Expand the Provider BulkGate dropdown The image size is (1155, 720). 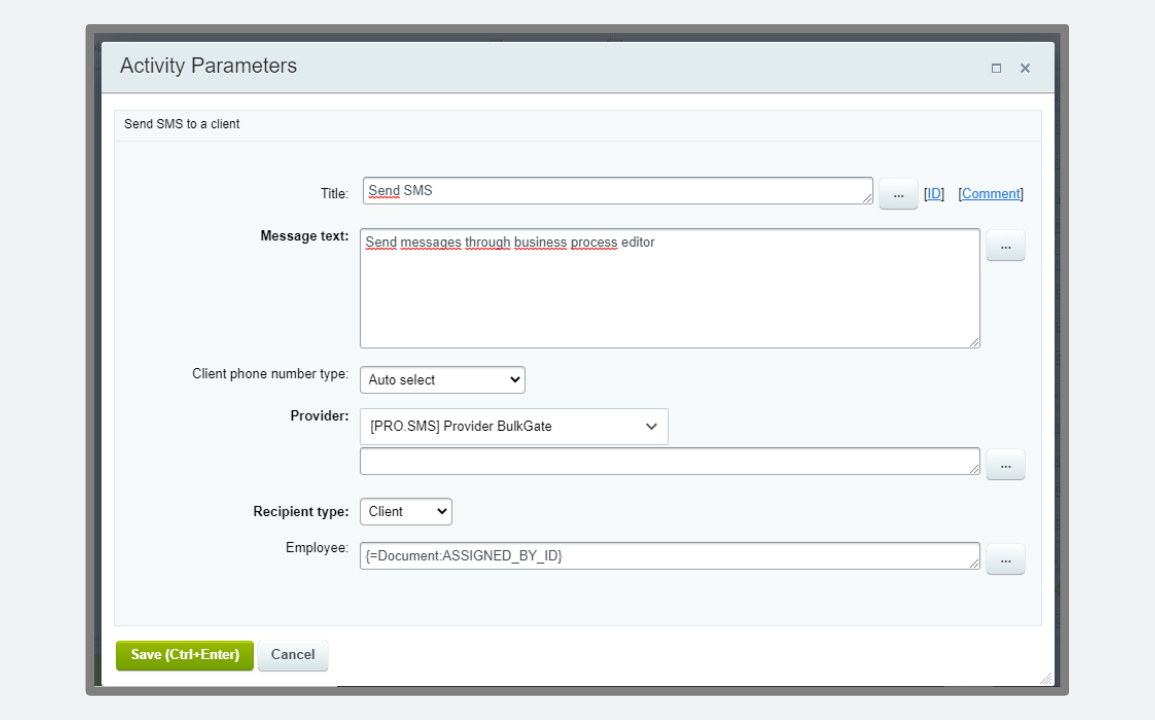point(514,426)
